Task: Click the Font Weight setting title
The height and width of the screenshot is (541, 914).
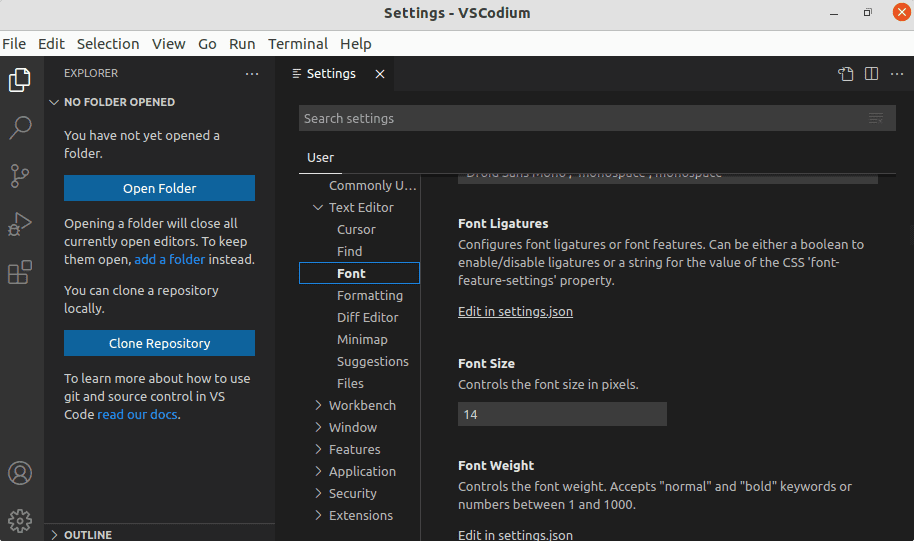Action: point(495,465)
